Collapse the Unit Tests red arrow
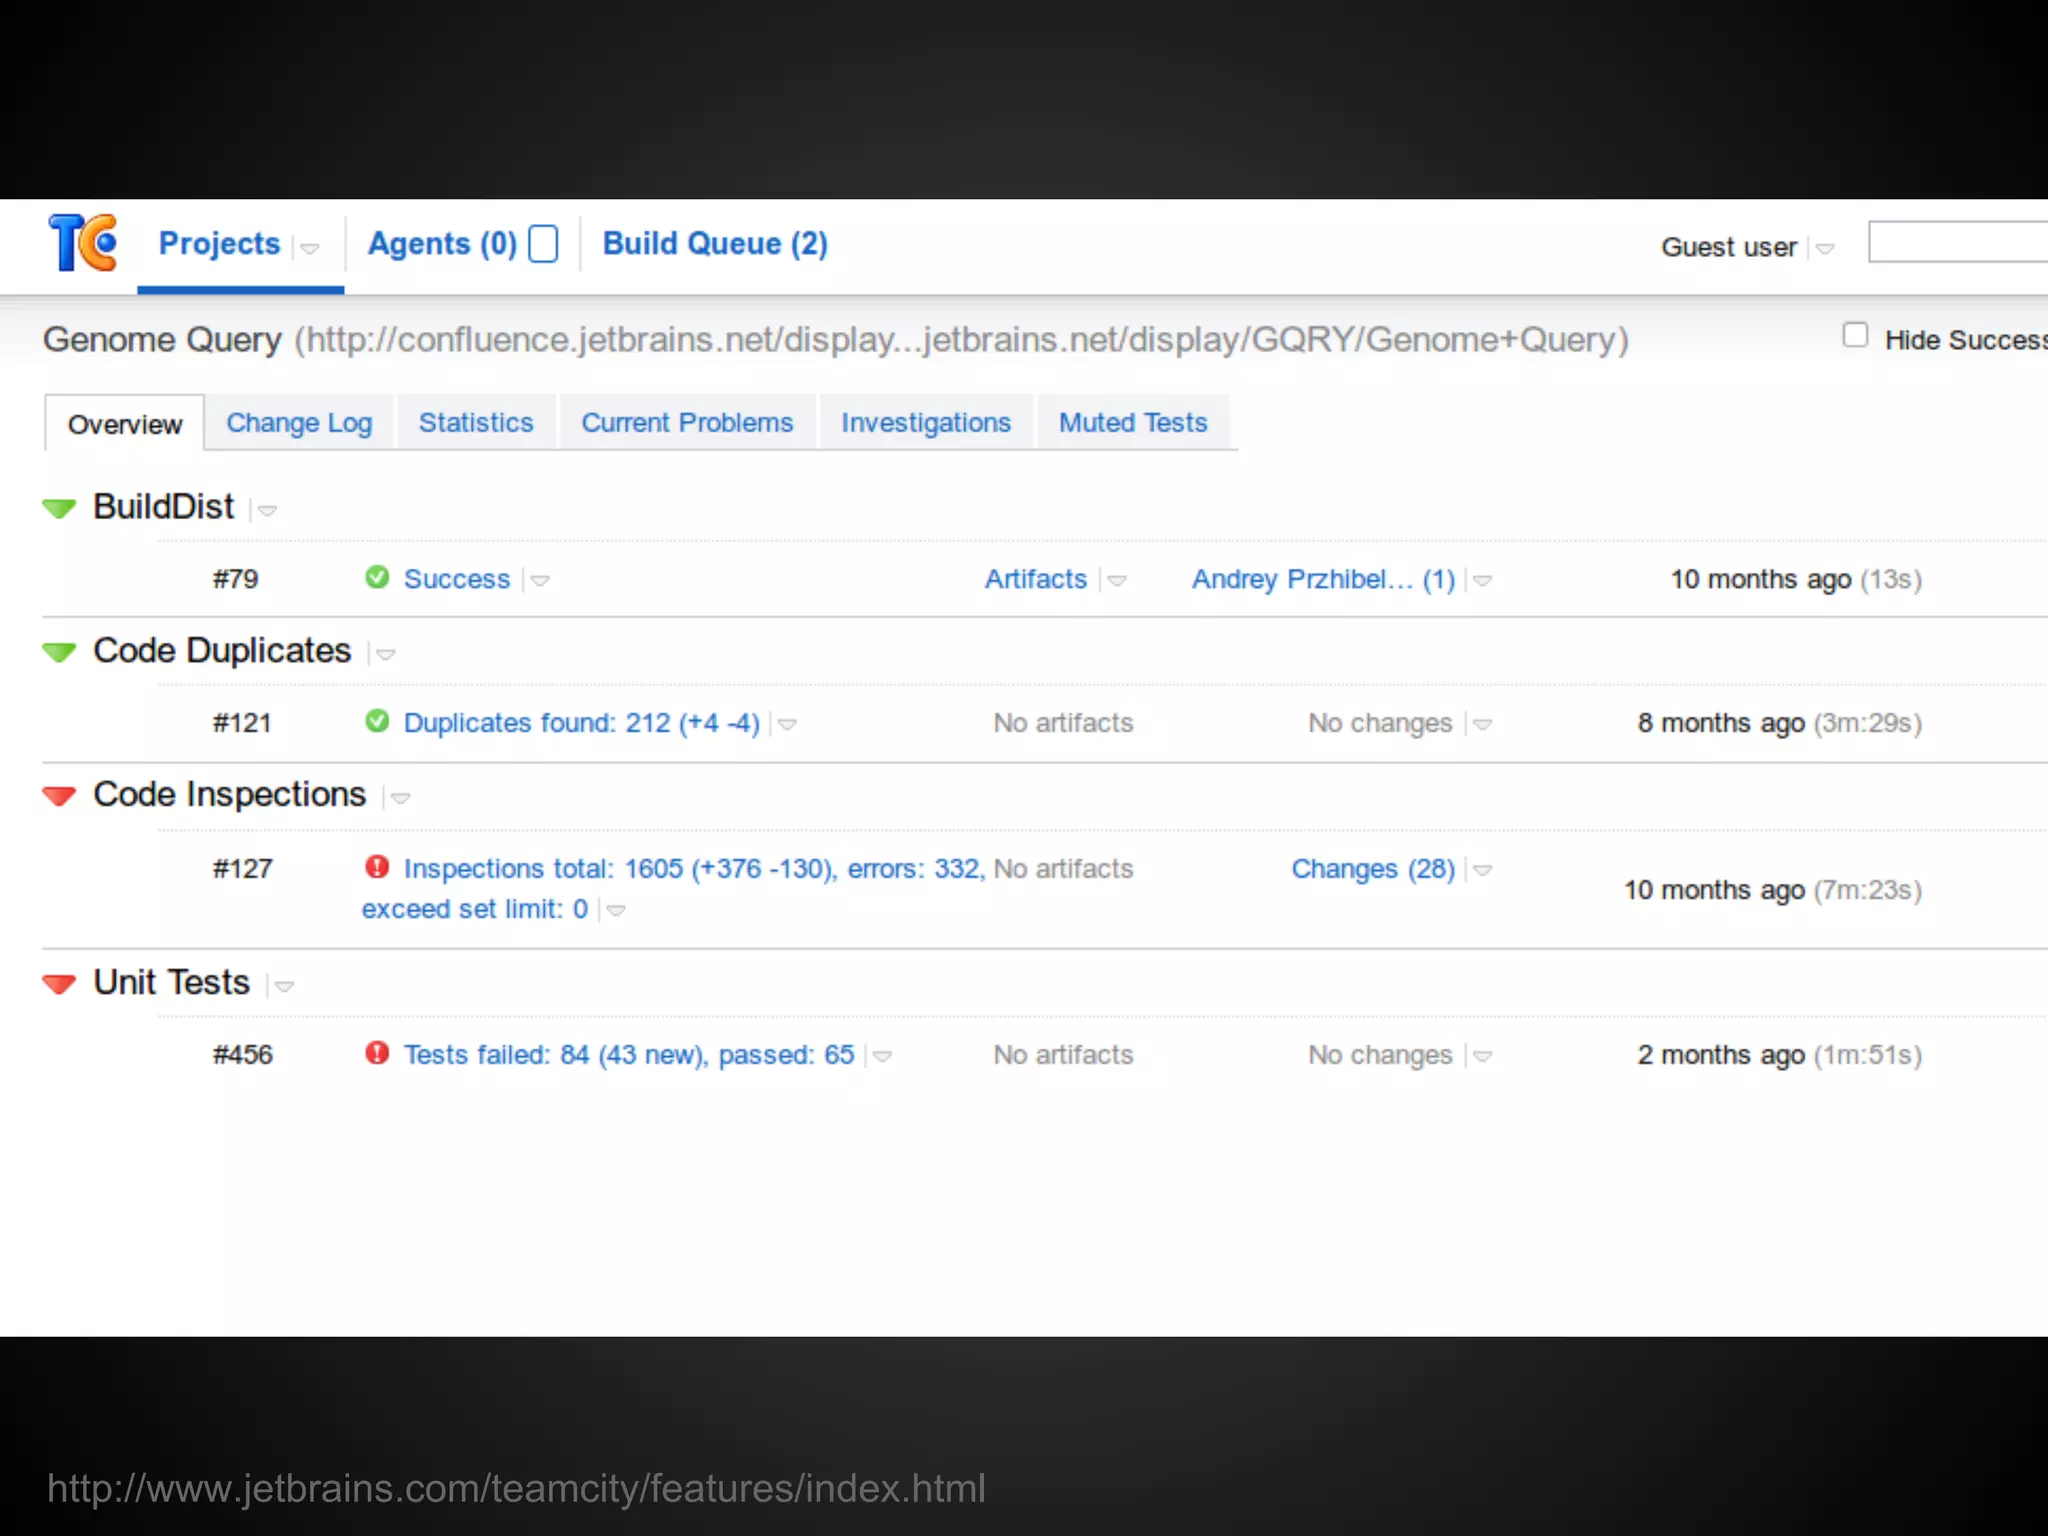This screenshot has width=2048, height=1536. [60, 984]
